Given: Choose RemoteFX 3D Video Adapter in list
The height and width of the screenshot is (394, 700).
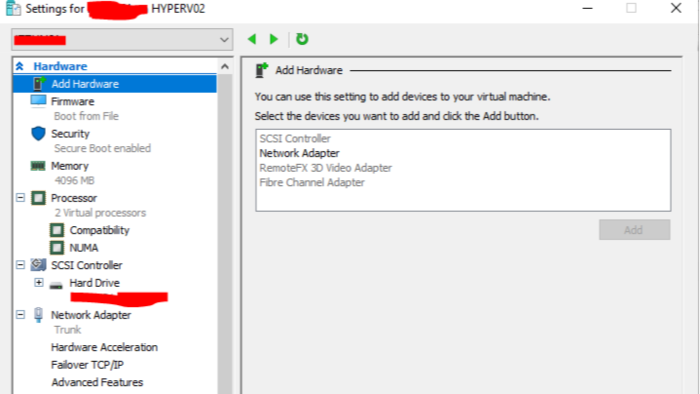Looking at the screenshot, I should (326, 168).
